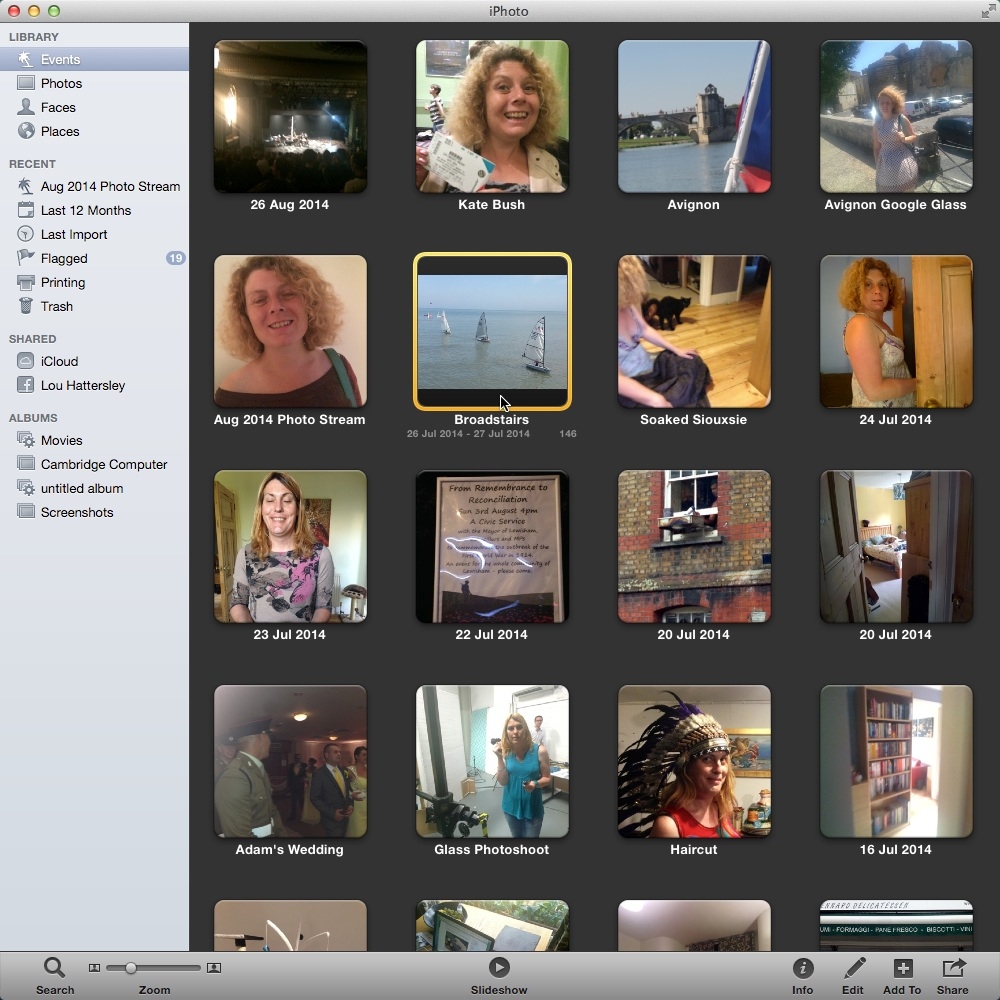1000x1000 pixels.
Task: Select the 24 Jul 2014 event thumbnail
Action: (x=896, y=332)
